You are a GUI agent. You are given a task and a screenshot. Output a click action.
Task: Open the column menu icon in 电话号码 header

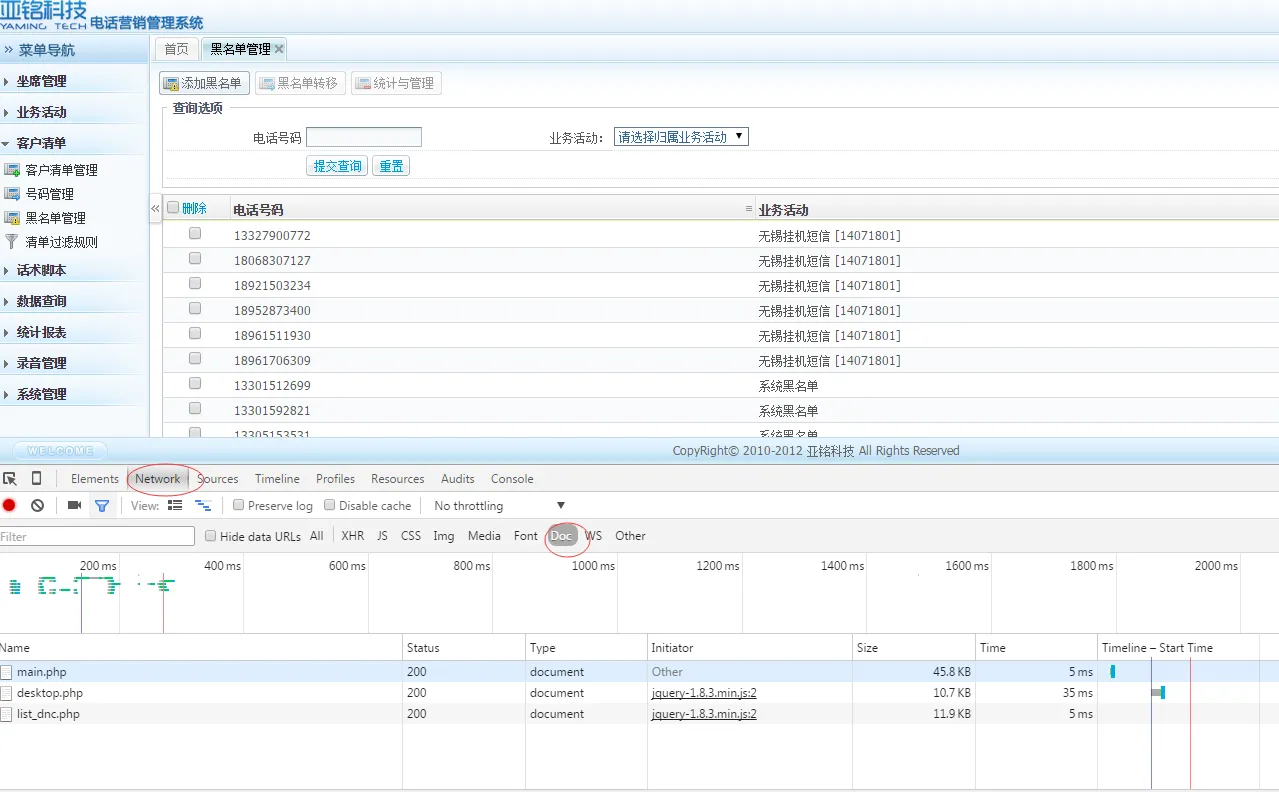click(749, 209)
